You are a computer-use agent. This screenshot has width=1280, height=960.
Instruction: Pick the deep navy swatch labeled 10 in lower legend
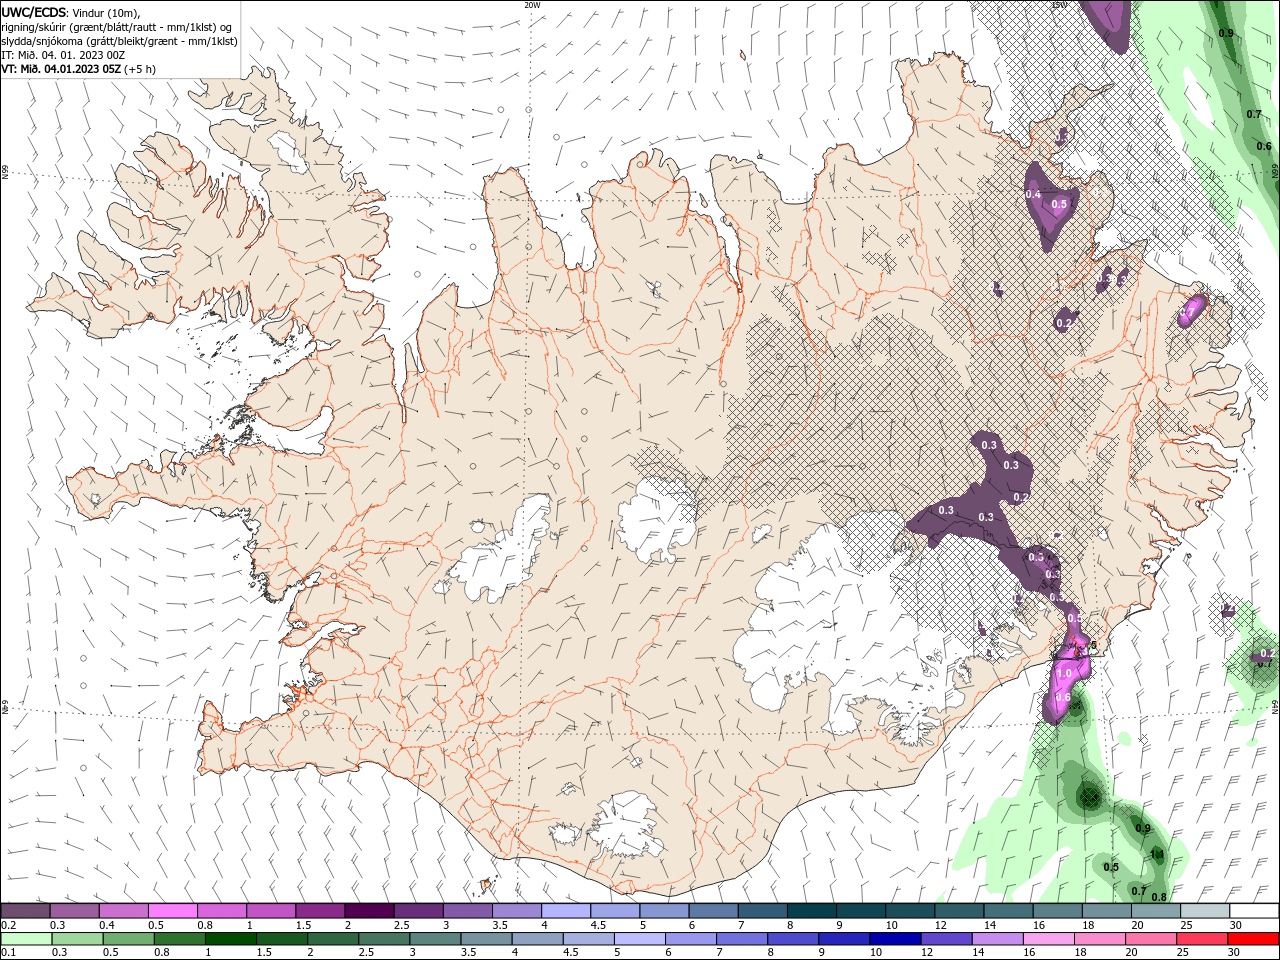[893, 939]
